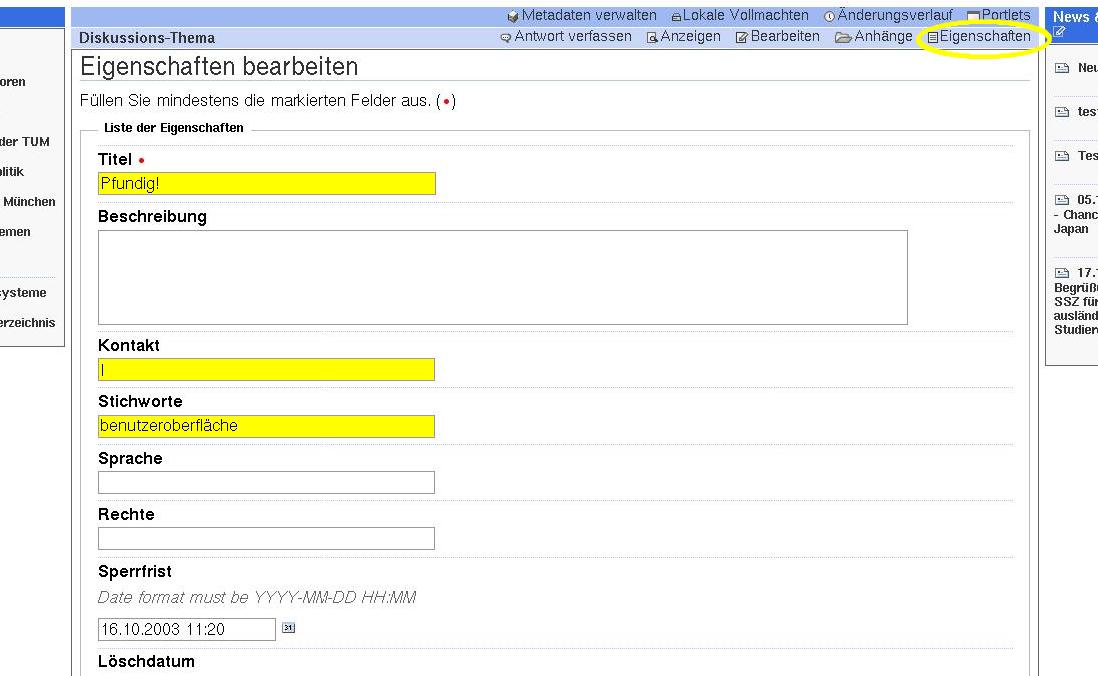Click the Sperrfrist date field
This screenshot has height=676, width=1098.
[x=186, y=629]
